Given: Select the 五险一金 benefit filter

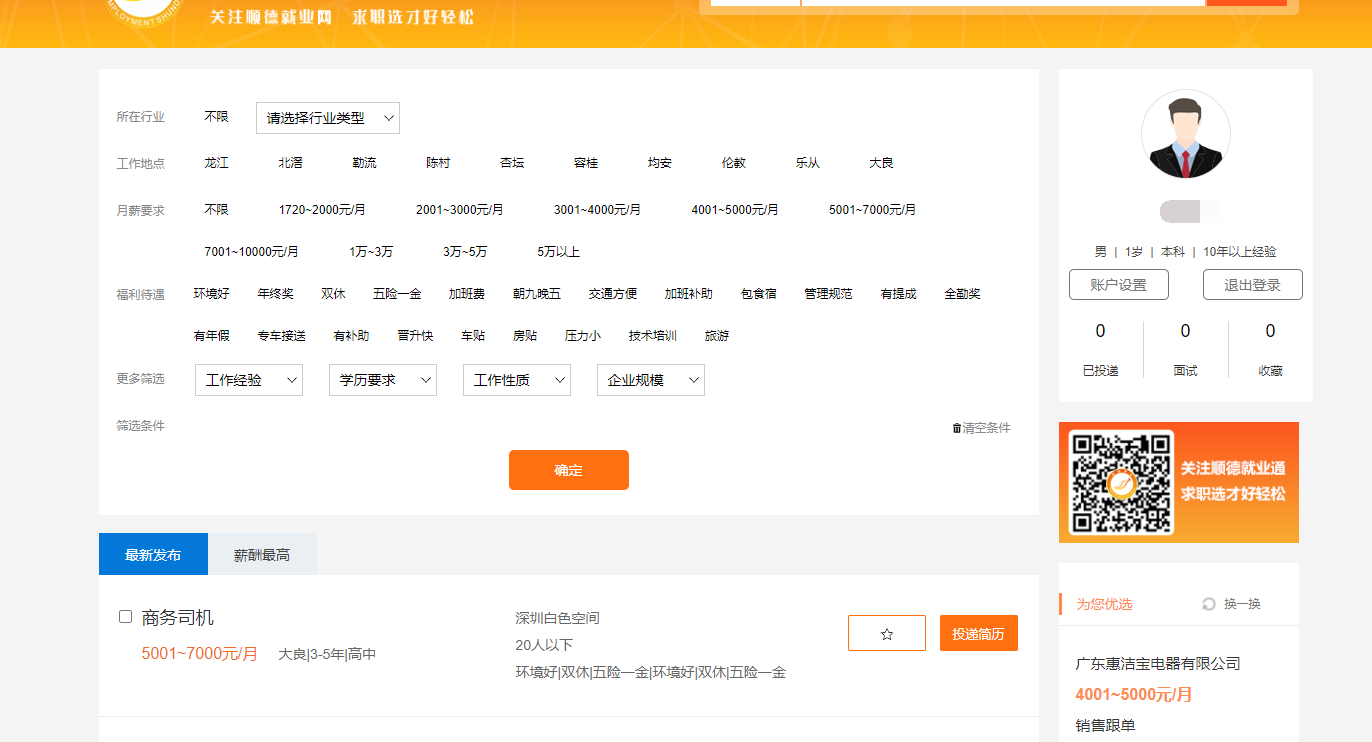Looking at the screenshot, I should (x=397, y=294).
